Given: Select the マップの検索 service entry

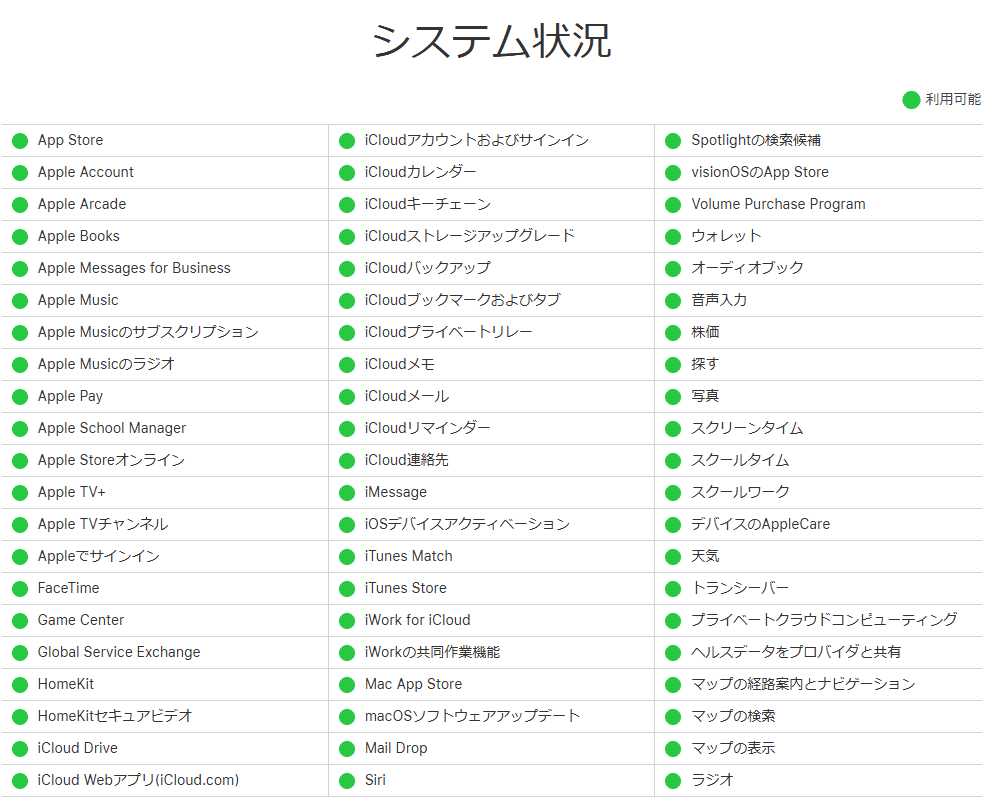Looking at the screenshot, I should click(733, 717).
